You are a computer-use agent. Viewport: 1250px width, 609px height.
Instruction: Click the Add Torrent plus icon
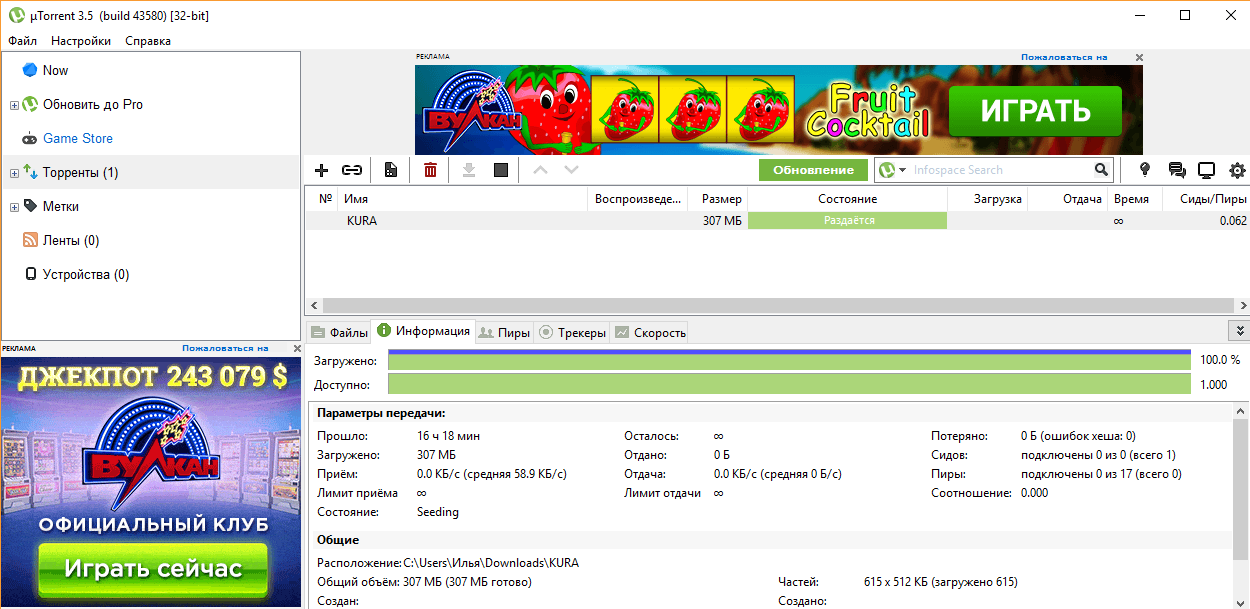[x=321, y=170]
